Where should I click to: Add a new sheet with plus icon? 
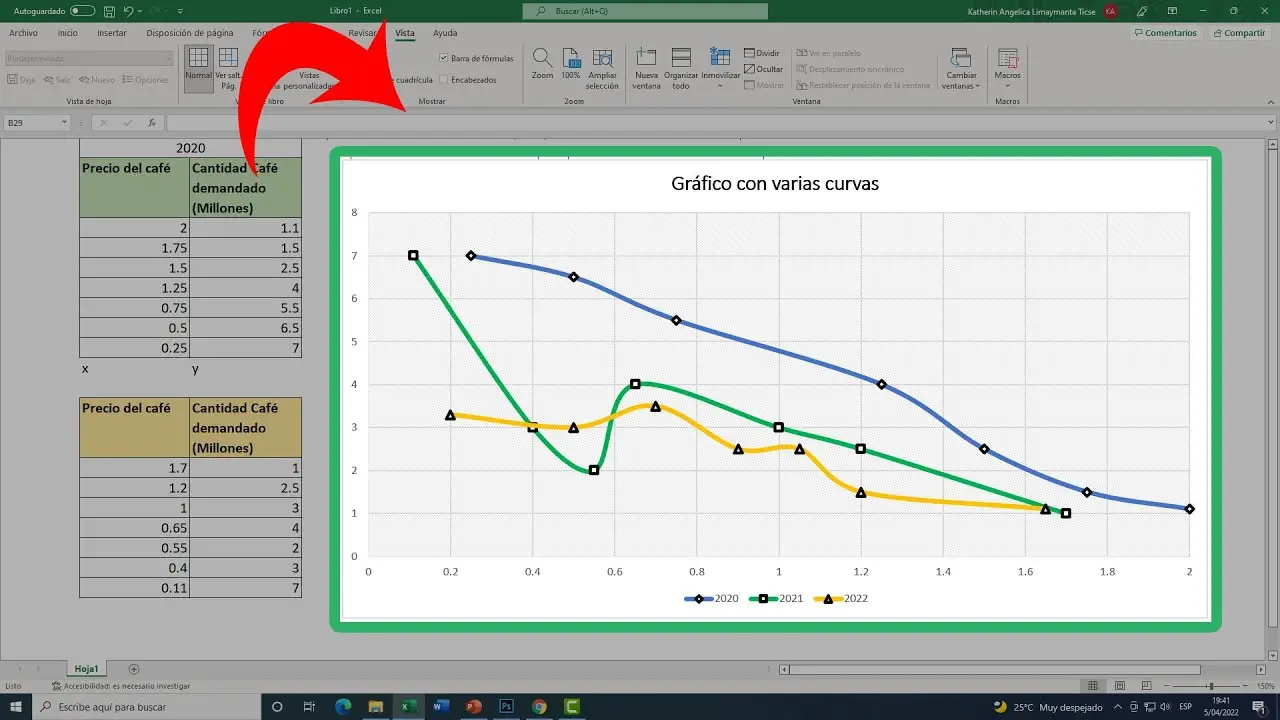[x=134, y=669]
